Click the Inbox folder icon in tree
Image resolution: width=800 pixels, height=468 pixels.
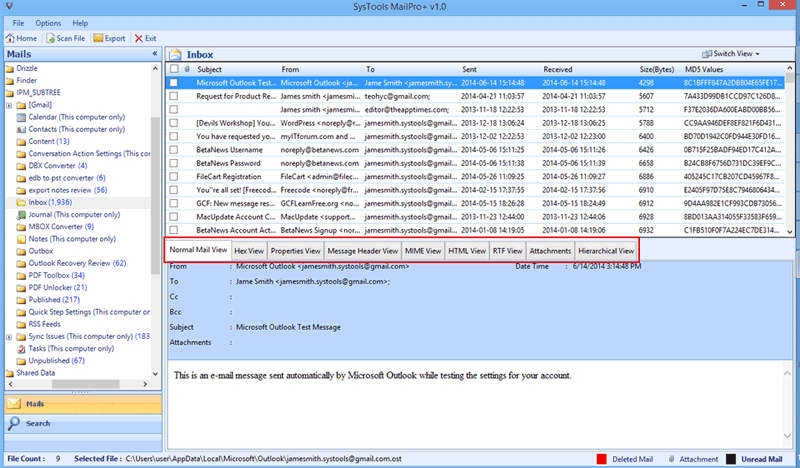pyautogui.click(x=21, y=203)
